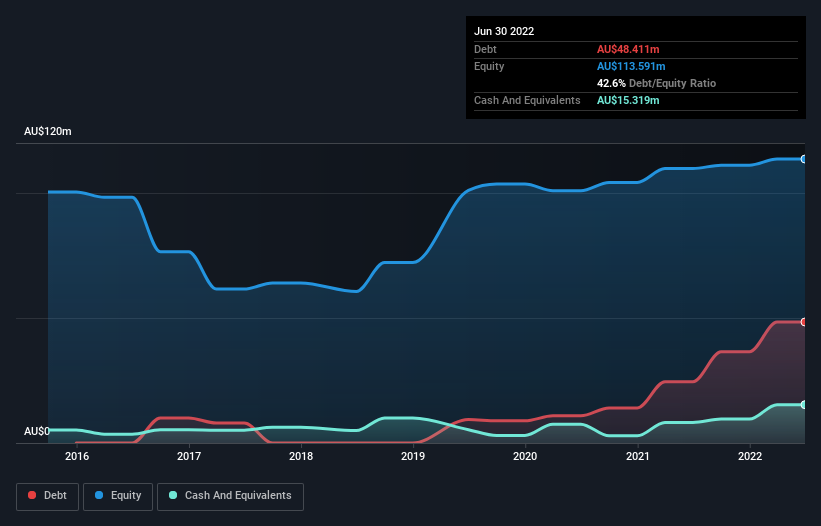
Task: Click the 2020 x-axis label
Action: [525, 456]
